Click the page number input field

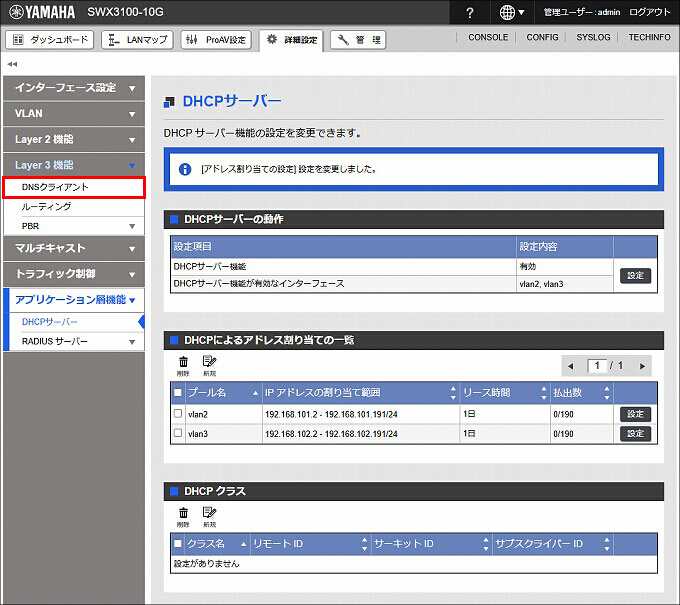coord(598,366)
